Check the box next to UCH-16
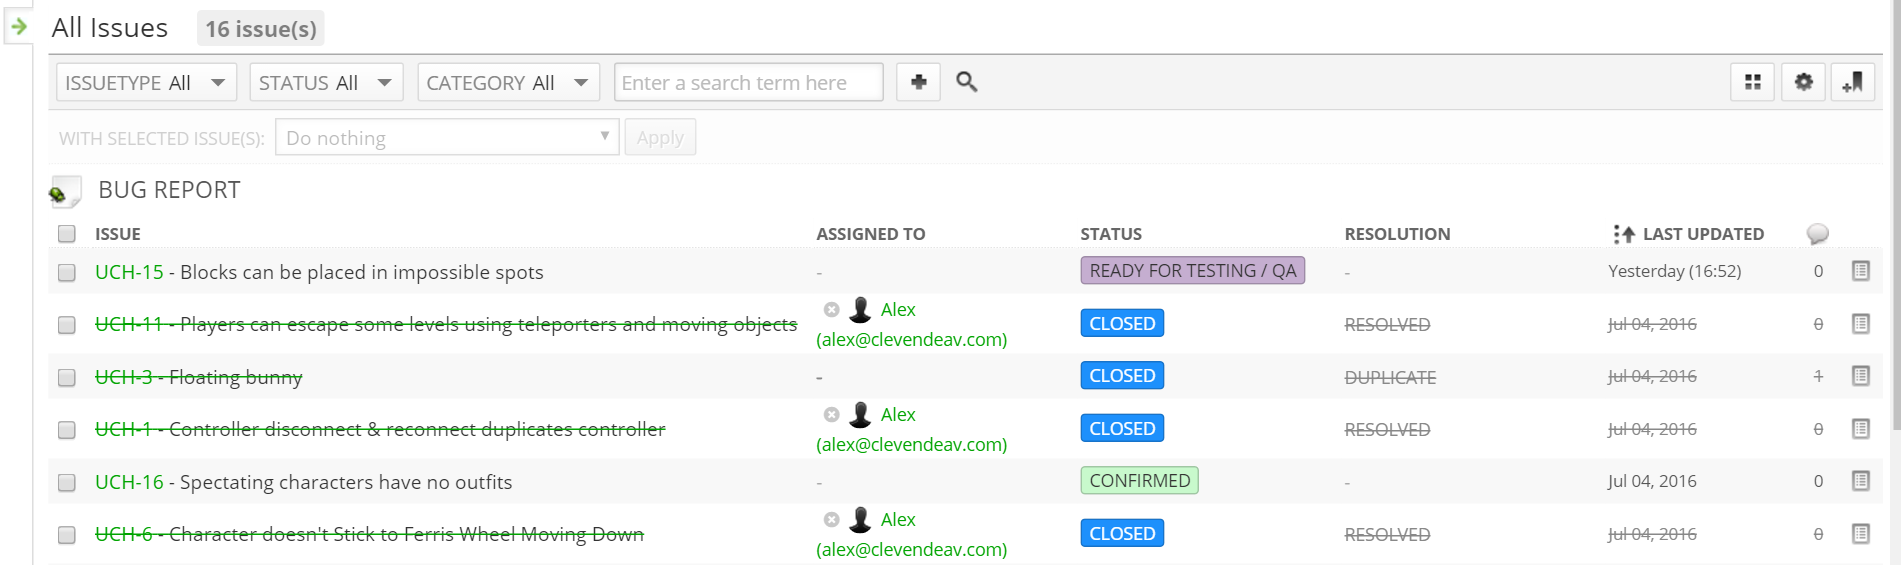Viewport: 1901px width, 565px height. [67, 482]
